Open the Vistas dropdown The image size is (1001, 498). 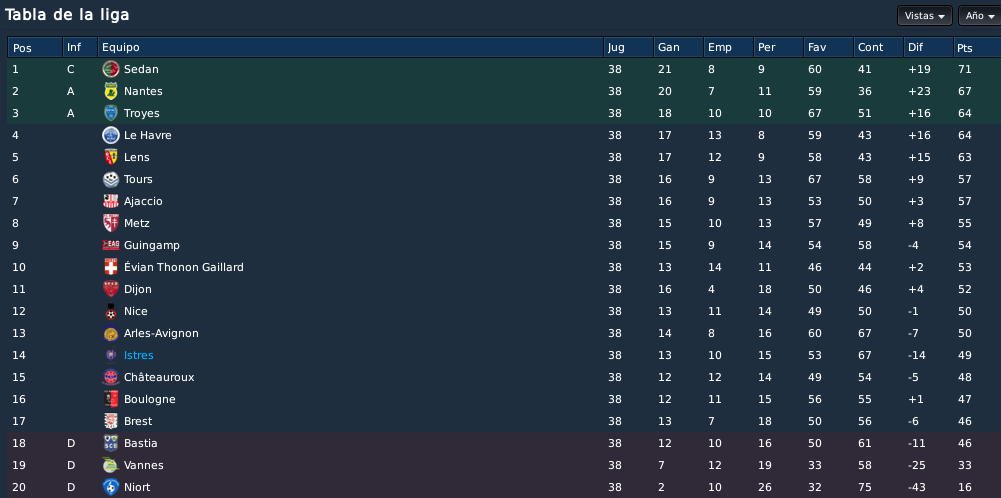pos(924,16)
